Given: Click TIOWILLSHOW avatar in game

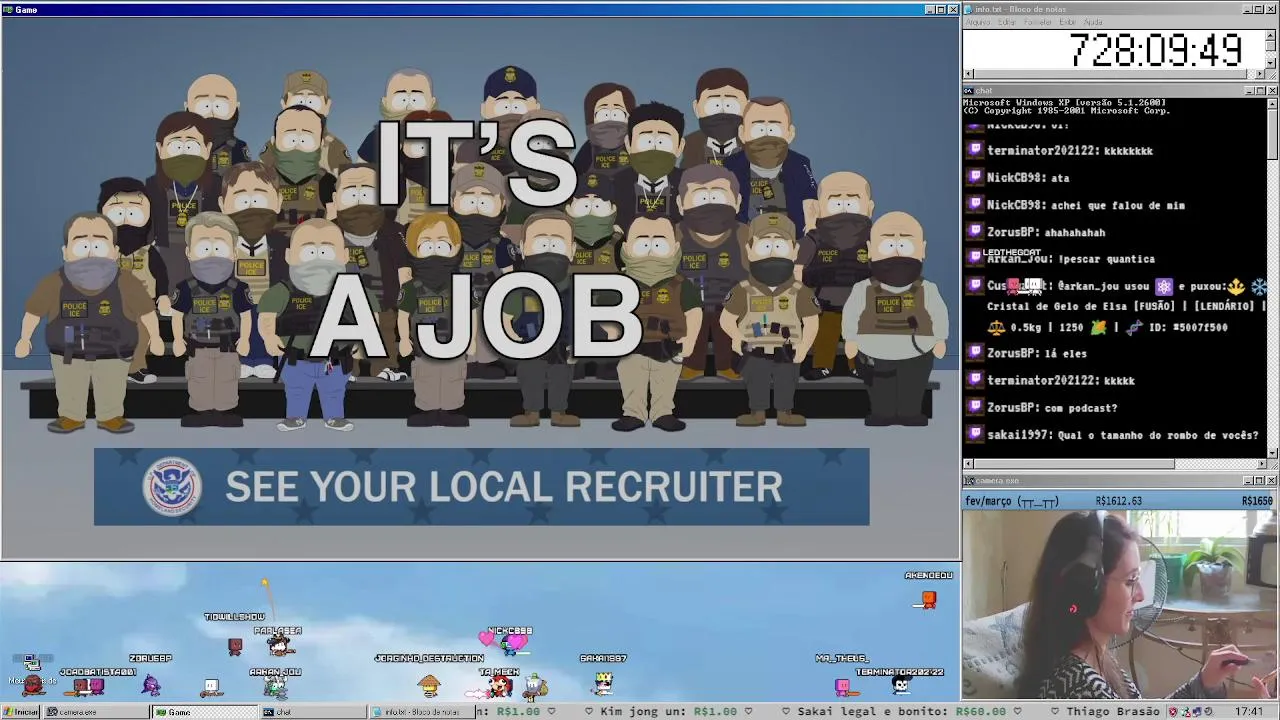Looking at the screenshot, I should [x=234, y=646].
